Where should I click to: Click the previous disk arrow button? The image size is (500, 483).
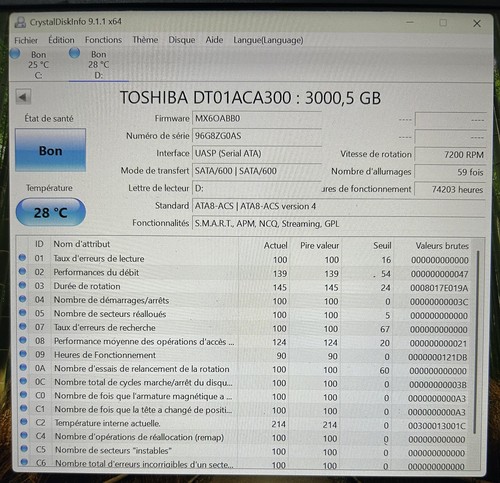pyautogui.click(x=23, y=97)
